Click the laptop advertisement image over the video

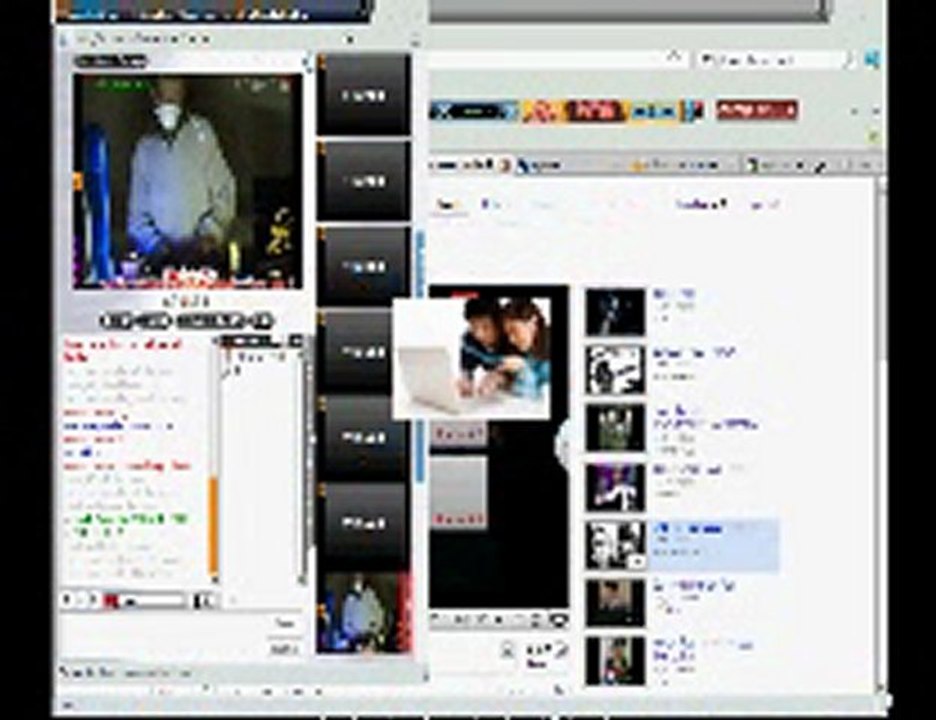472,358
